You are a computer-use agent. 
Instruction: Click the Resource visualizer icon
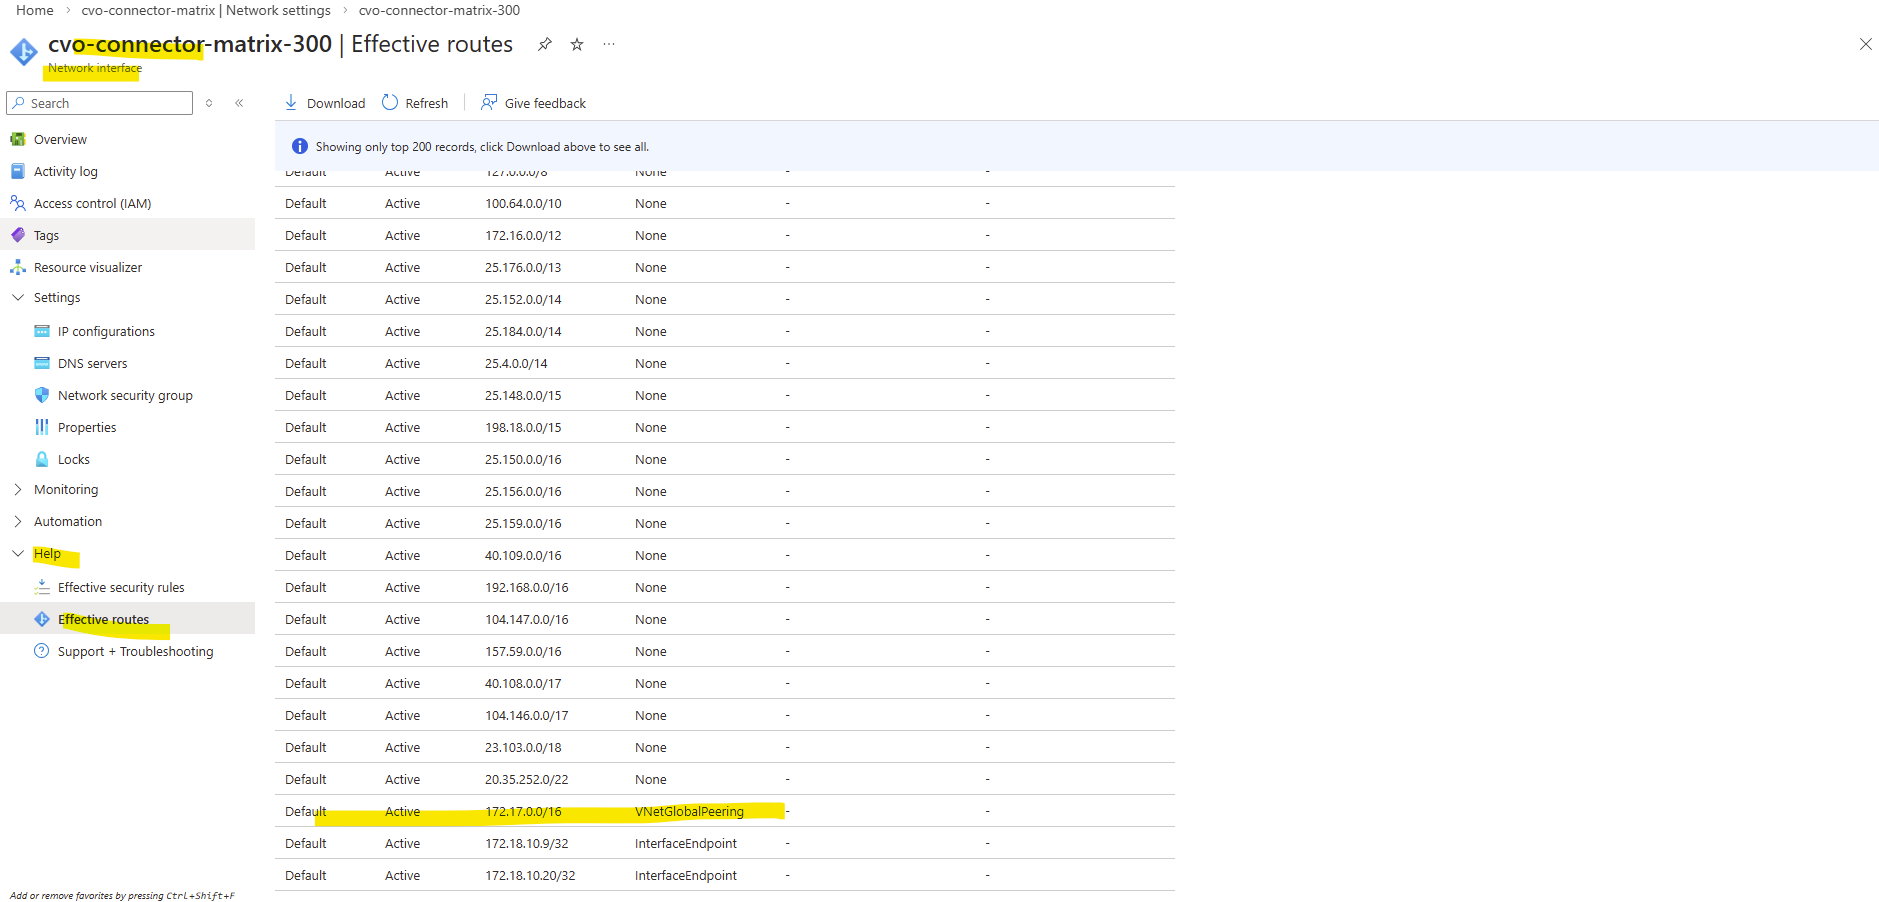tap(18, 267)
